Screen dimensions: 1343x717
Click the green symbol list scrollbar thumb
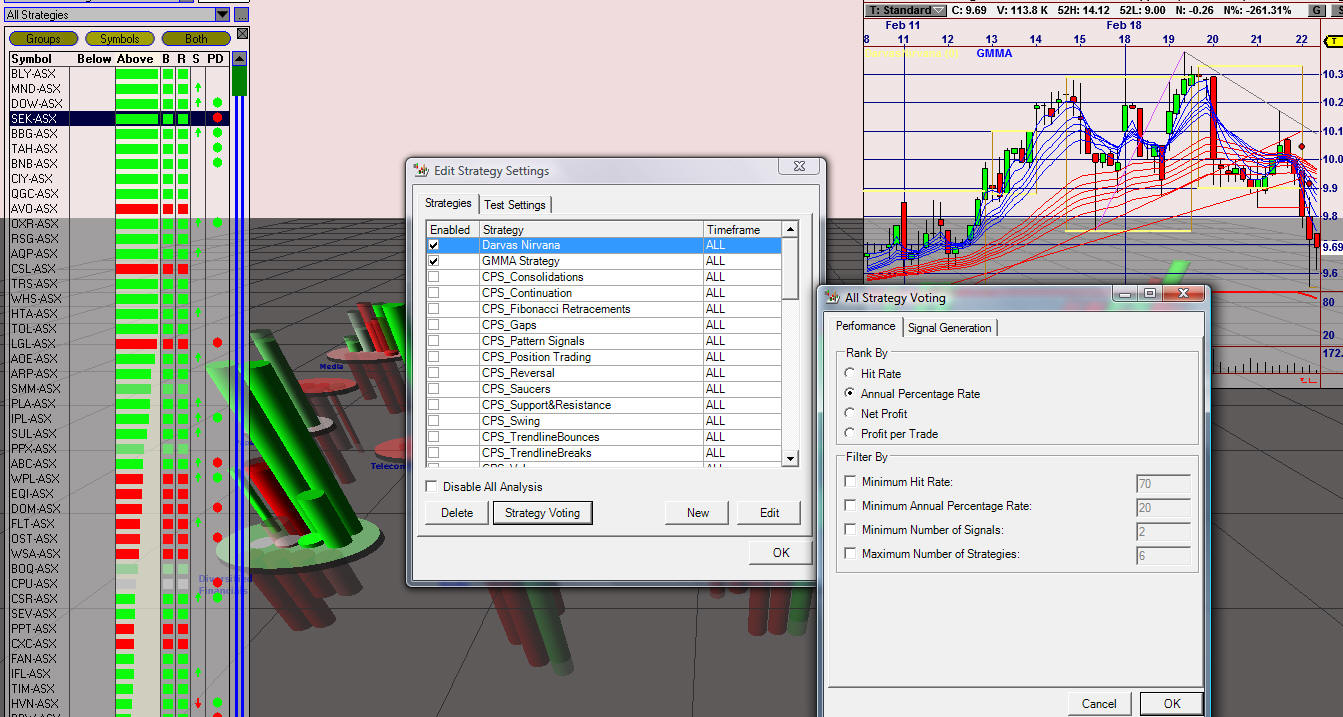[239, 81]
